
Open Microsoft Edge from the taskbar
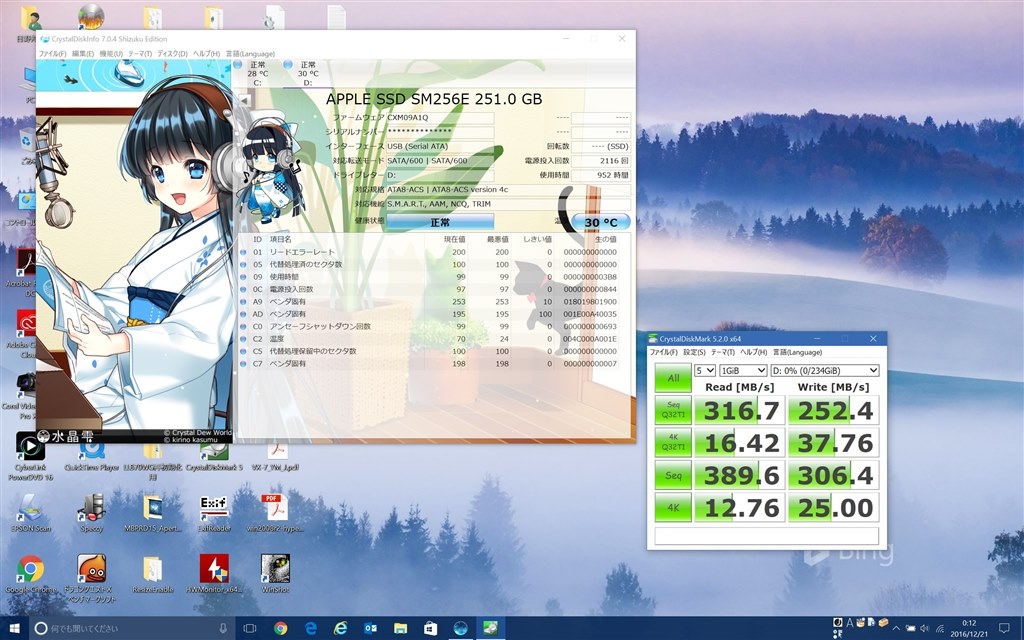[x=311, y=628]
